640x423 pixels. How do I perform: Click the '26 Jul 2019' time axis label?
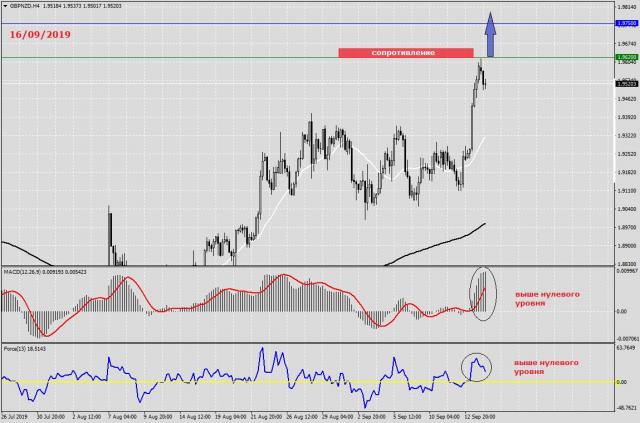point(14,415)
